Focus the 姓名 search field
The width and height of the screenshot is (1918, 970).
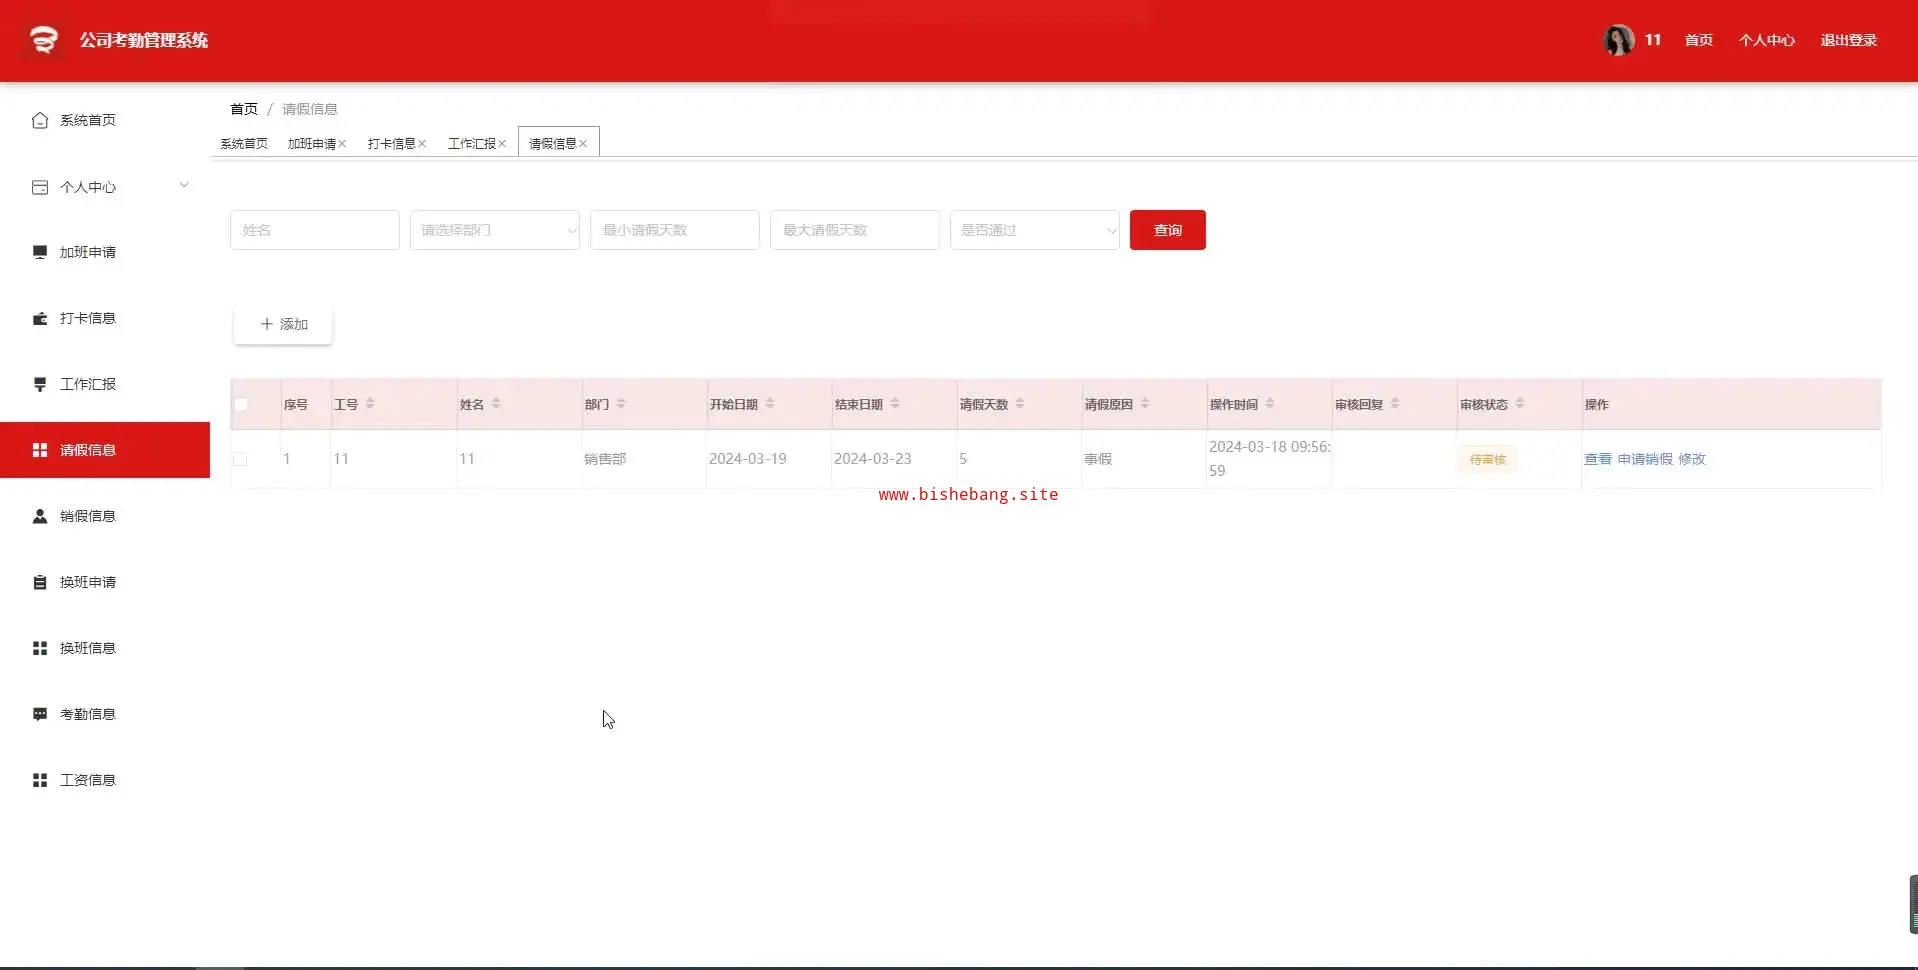315,230
